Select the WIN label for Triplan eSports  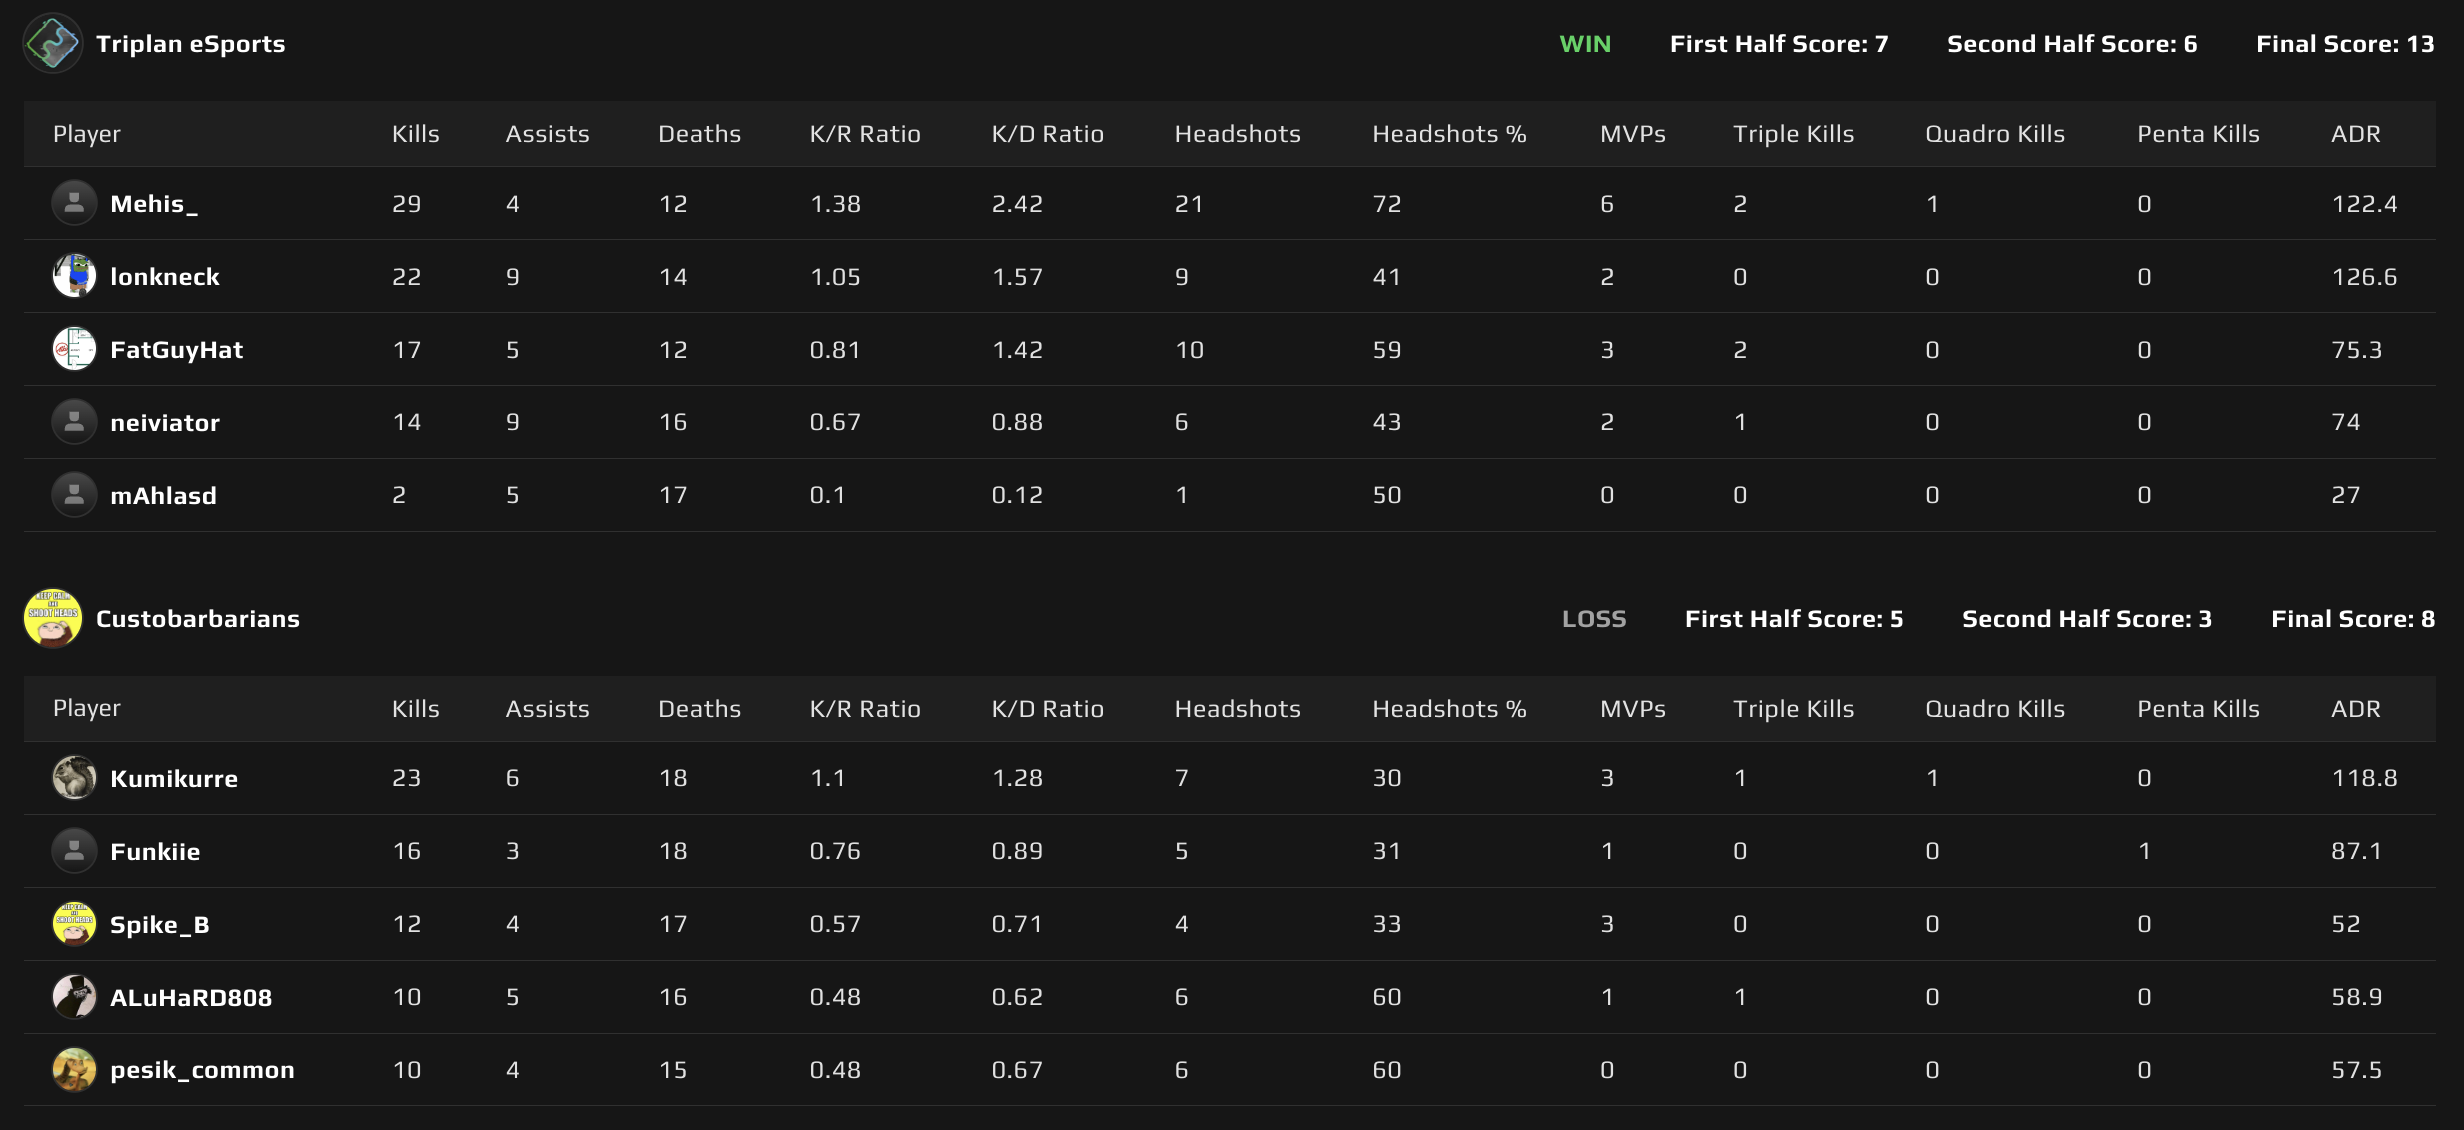click(1585, 43)
